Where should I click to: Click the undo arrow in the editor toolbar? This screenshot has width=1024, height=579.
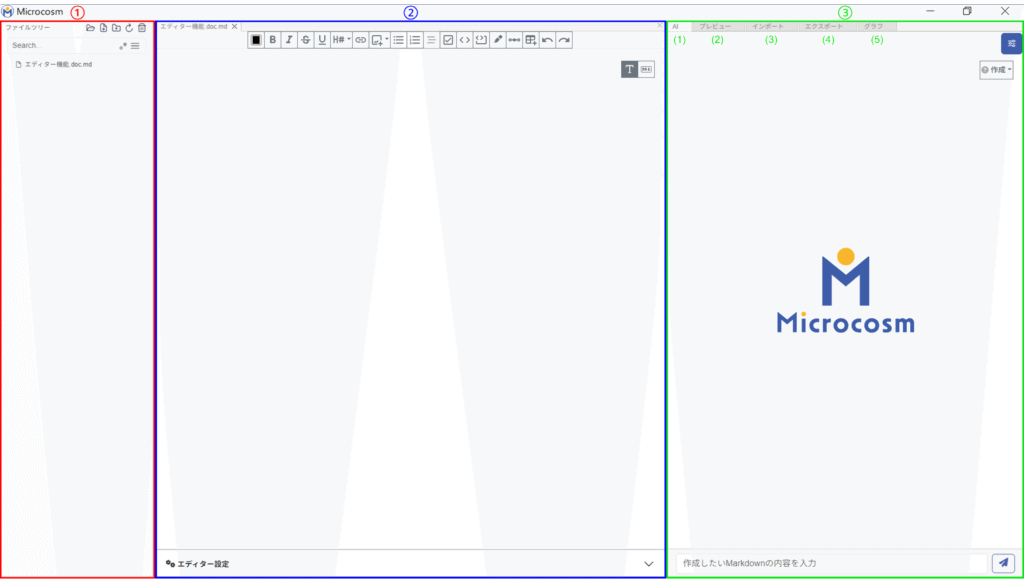547,40
